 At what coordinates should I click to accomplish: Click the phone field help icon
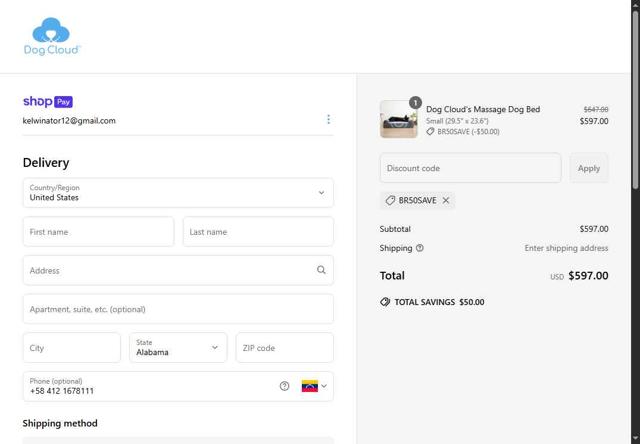(x=284, y=386)
